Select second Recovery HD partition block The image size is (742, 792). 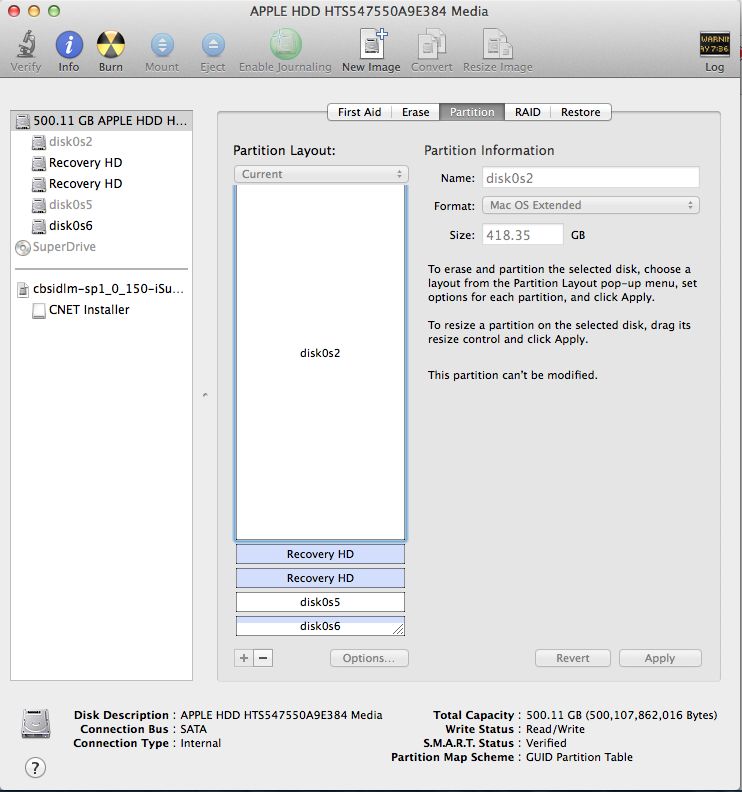[320, 578]
